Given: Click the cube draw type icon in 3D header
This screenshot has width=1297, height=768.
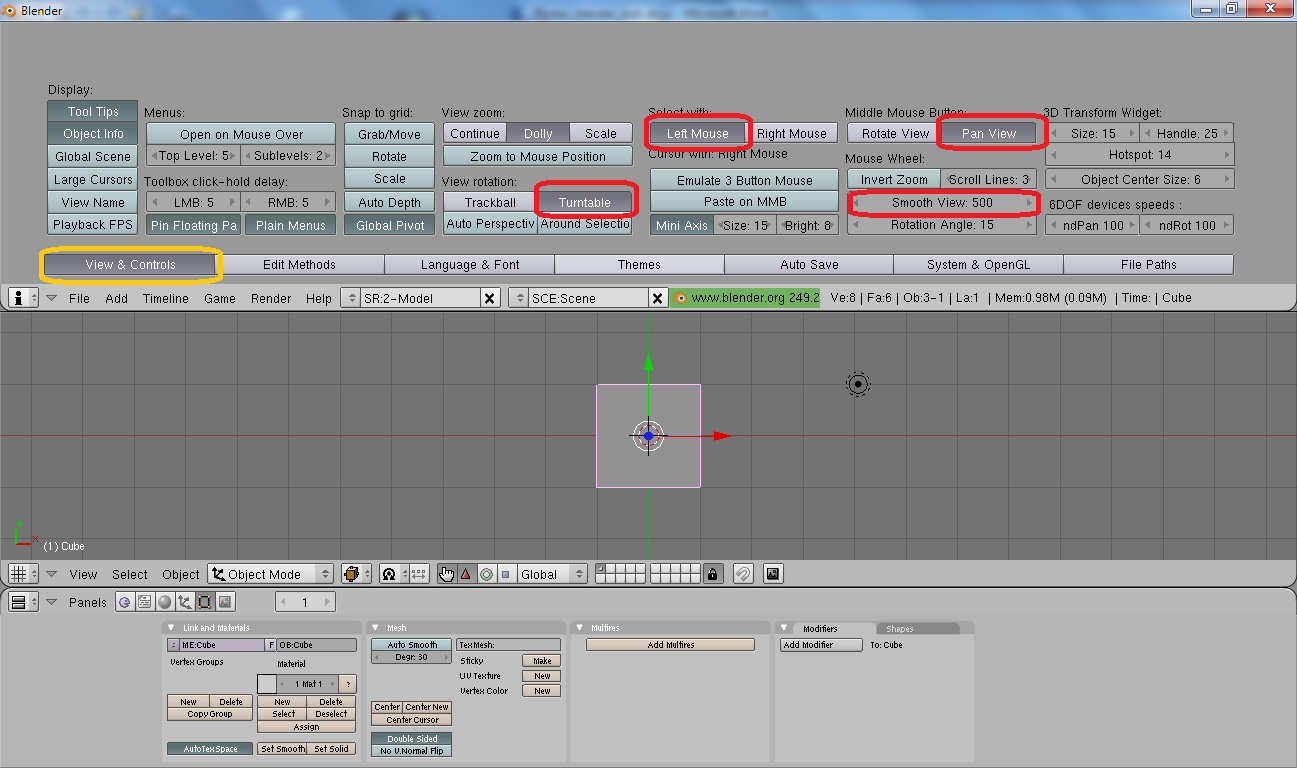Looking at the screenshot, I should (355, 574).
